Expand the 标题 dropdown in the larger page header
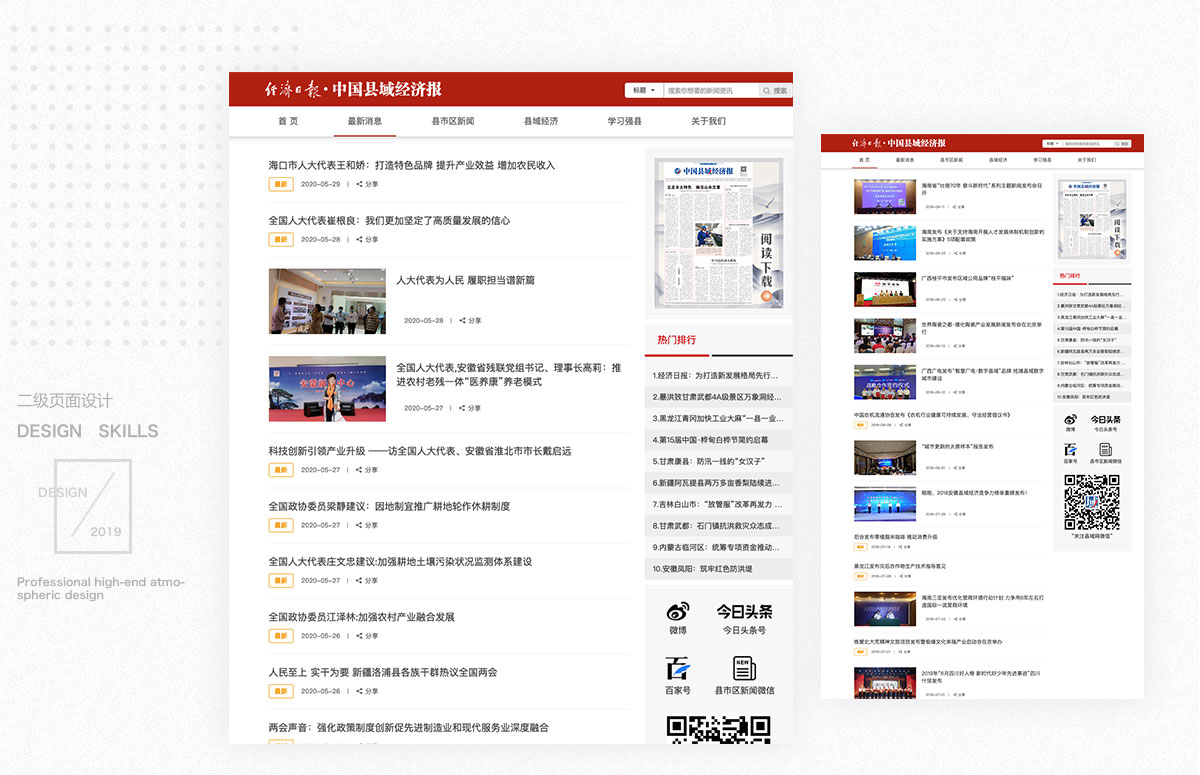The width and height of the screenshot is (1200, 775). click(644, 90)
